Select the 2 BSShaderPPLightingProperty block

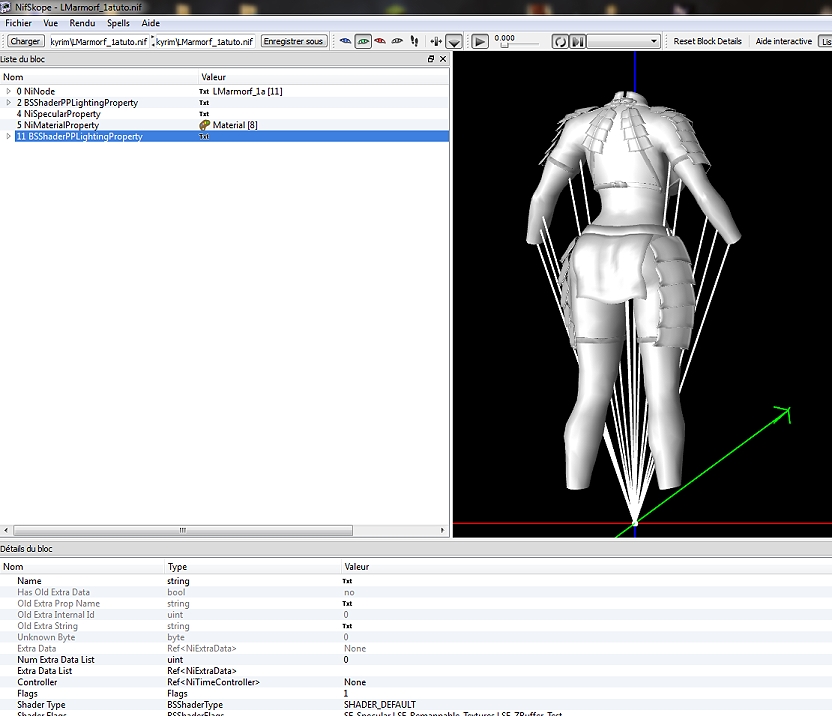tap(77, 102)
